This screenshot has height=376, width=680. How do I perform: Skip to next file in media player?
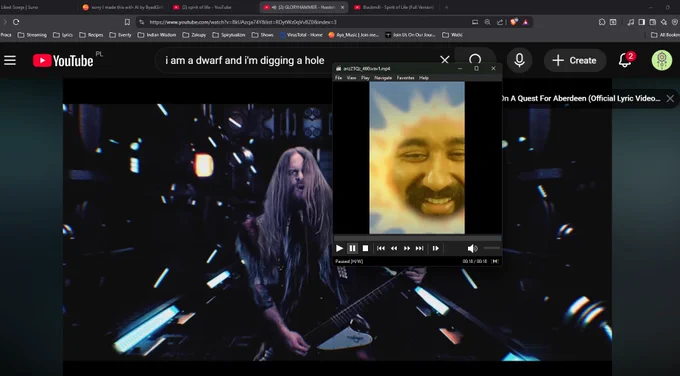(419, 248)
